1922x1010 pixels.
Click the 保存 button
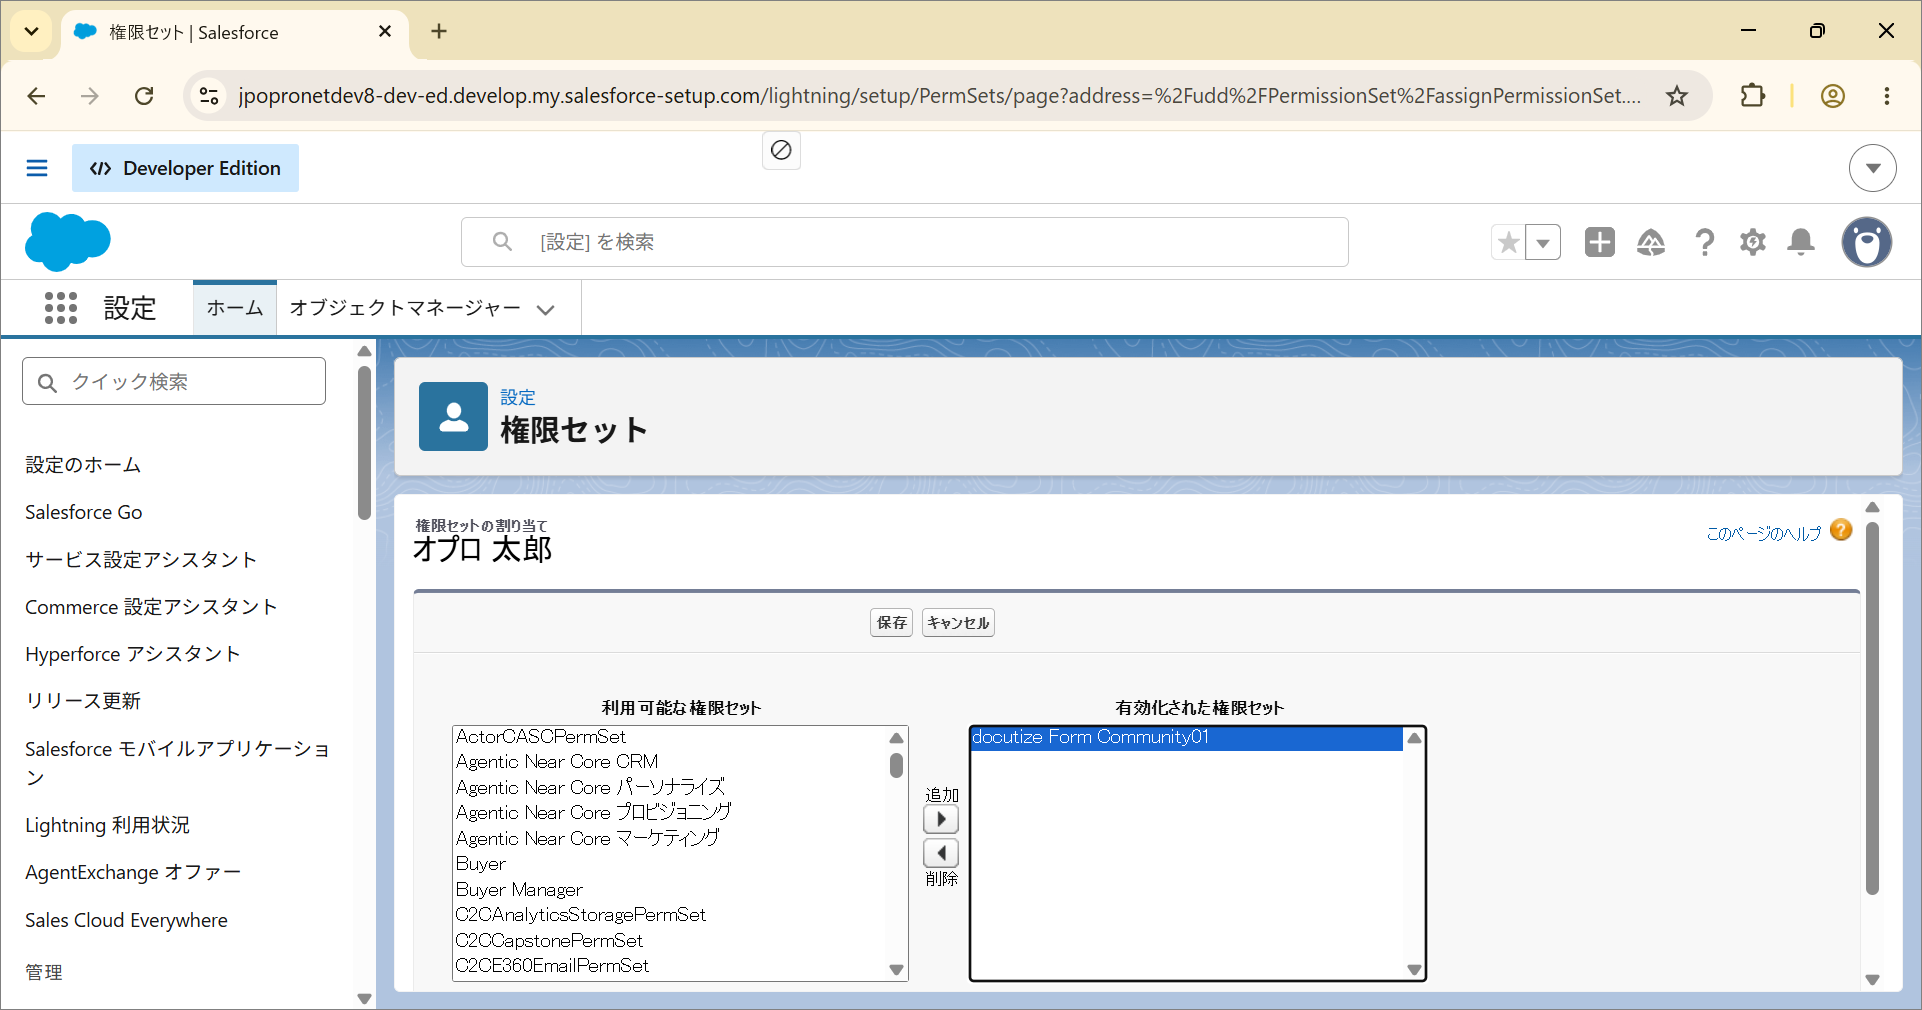click(891, 623)
